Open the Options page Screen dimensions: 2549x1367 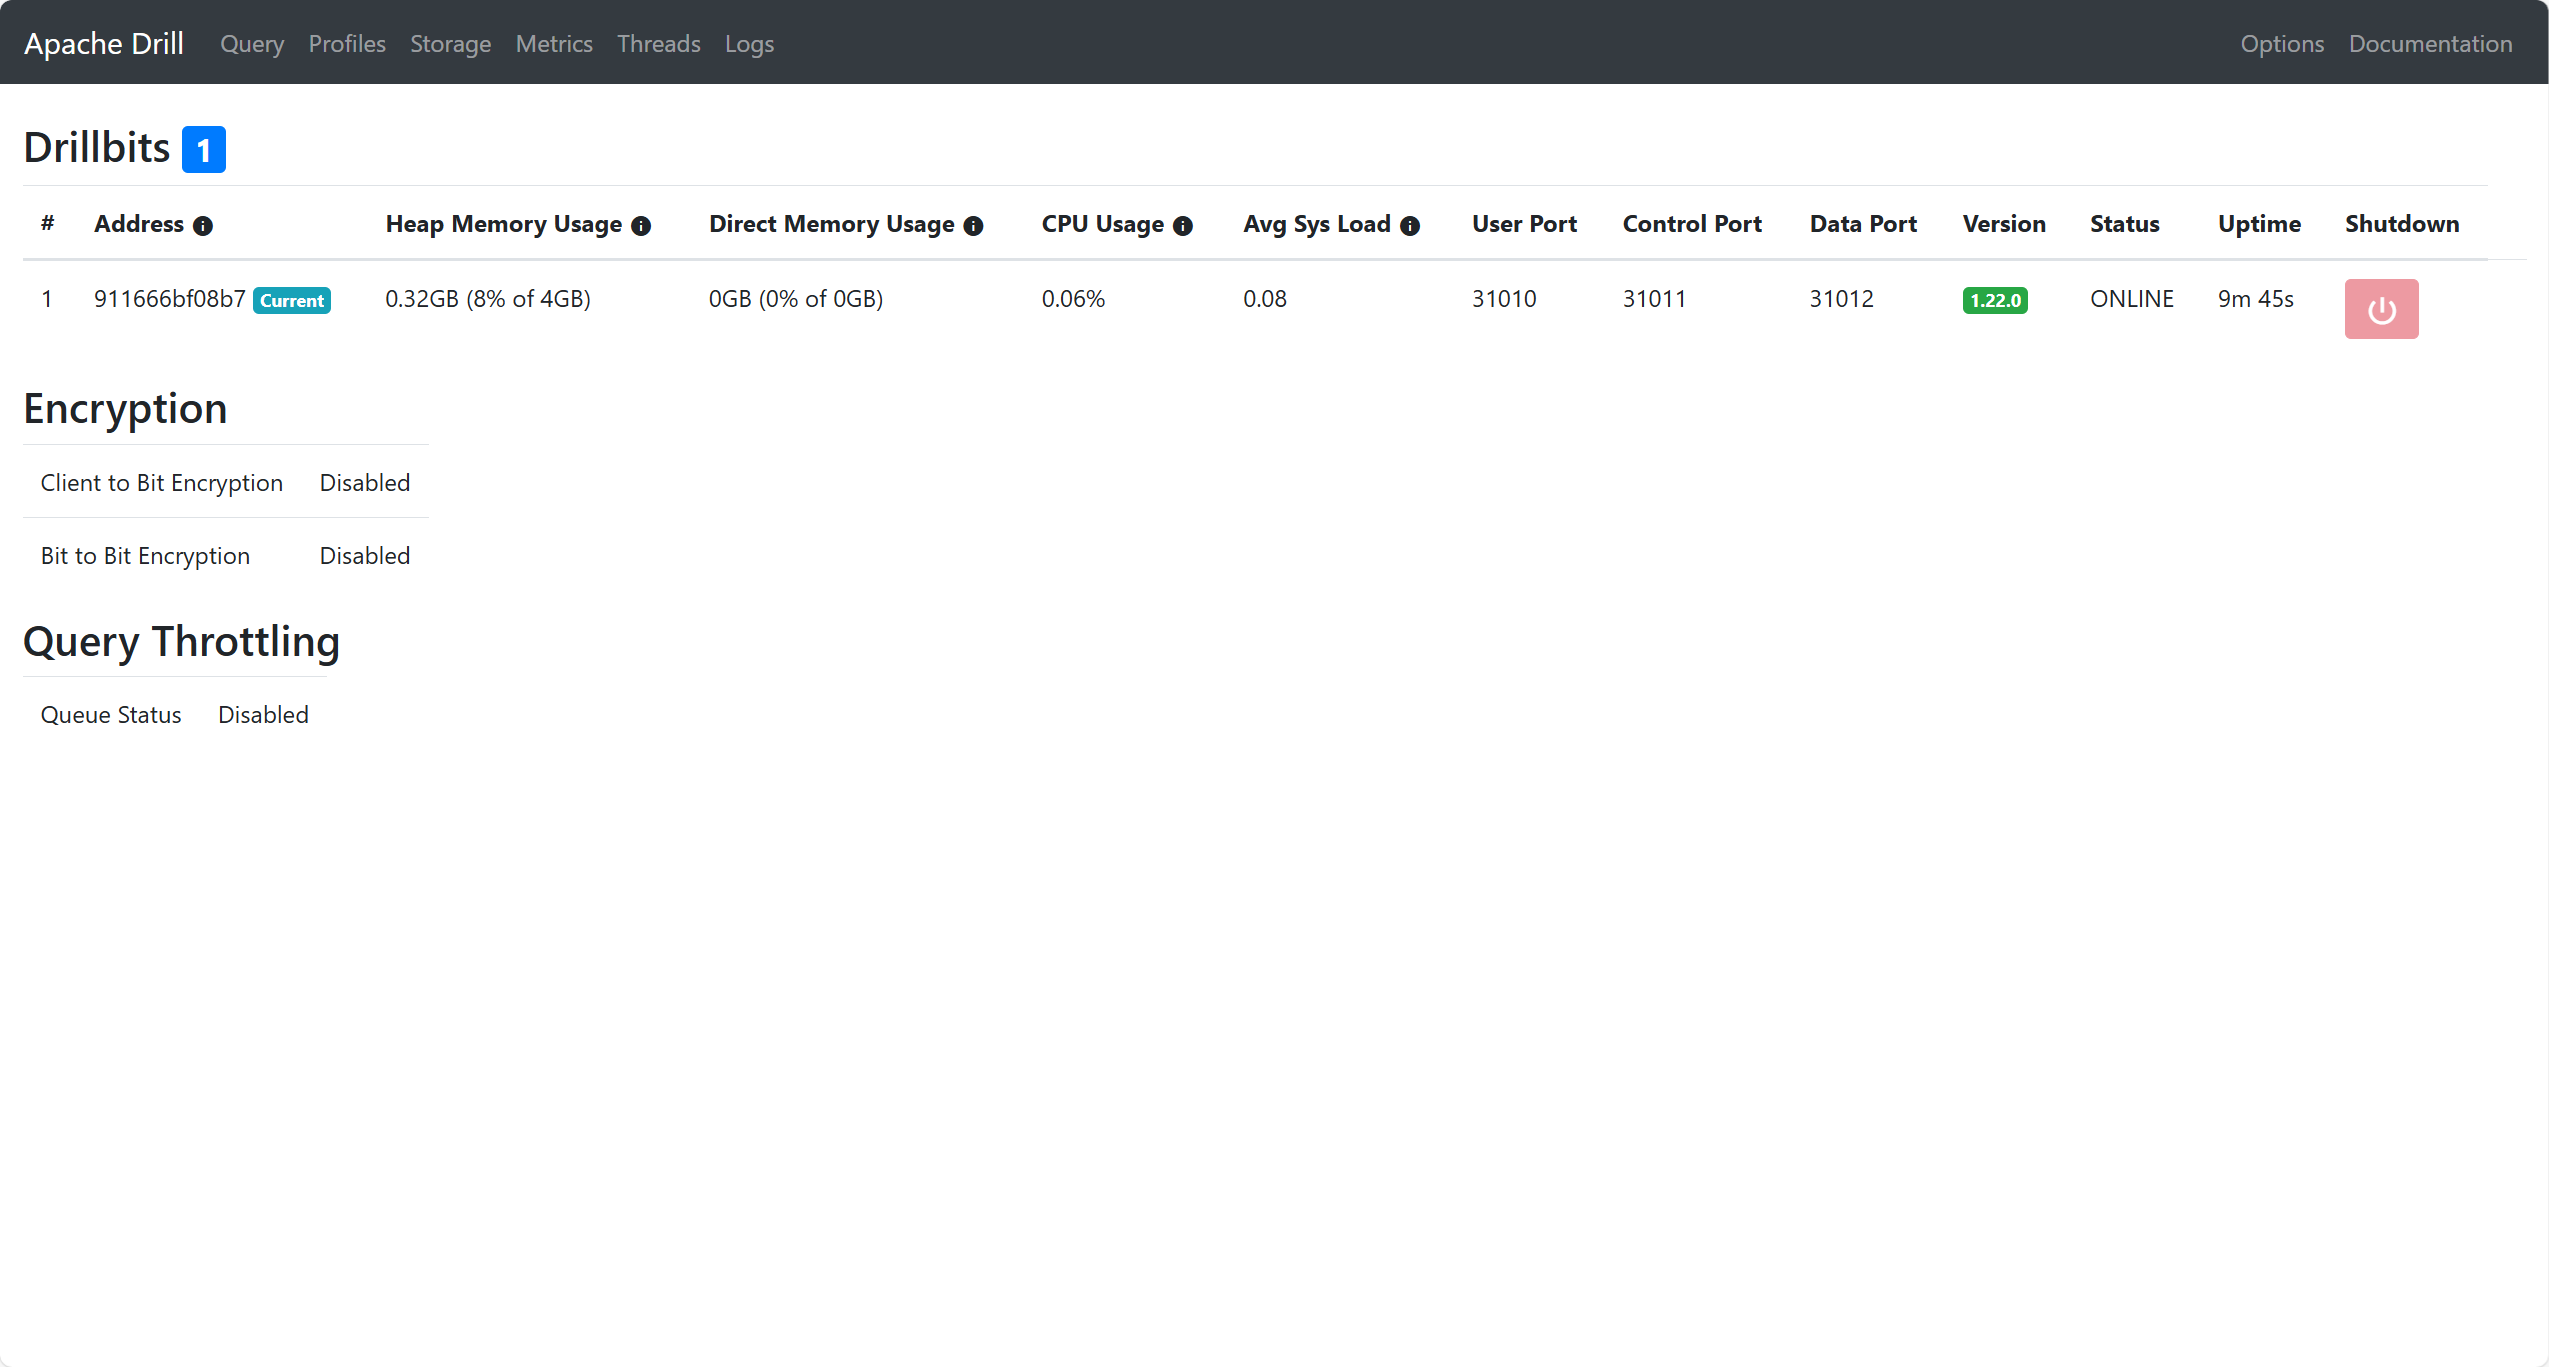pyautogui.click(x=2282, y=44)
